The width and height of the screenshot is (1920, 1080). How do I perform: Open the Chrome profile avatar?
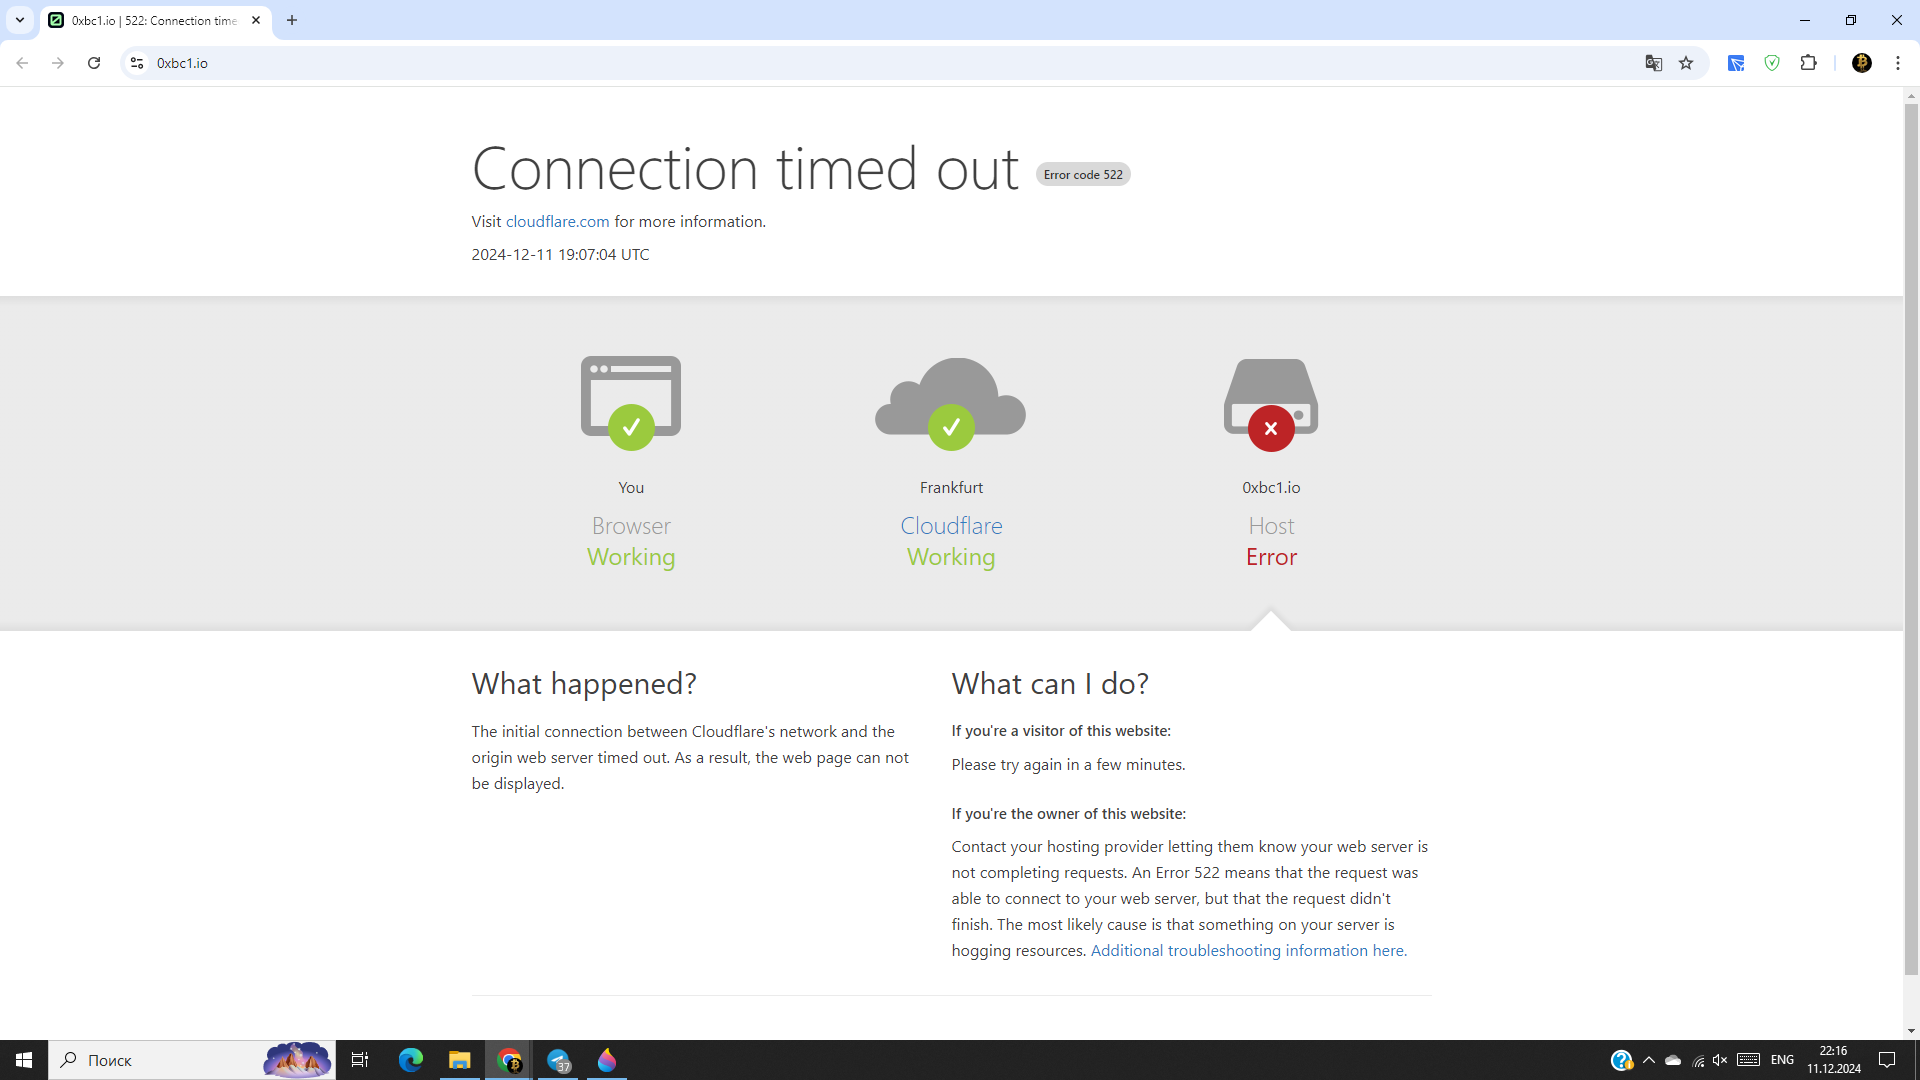[1862, 63]
